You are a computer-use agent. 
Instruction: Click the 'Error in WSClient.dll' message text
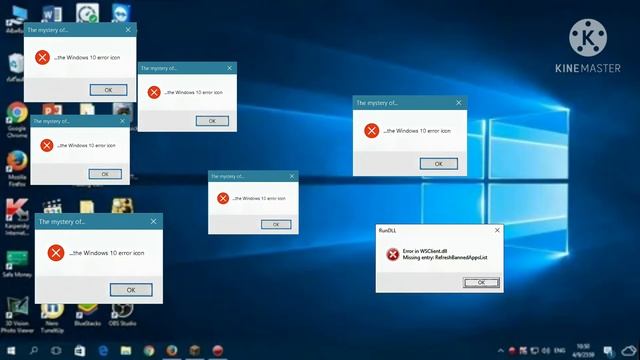pyautogui.click(x=424, y=251)
